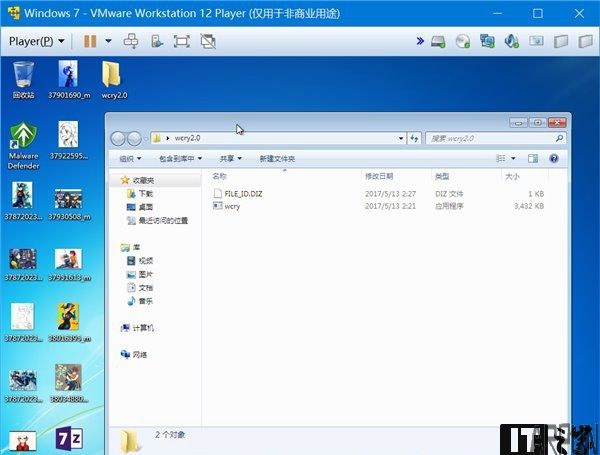
Task: Click the Explorer back navigation button
Action: coord(119,138)
